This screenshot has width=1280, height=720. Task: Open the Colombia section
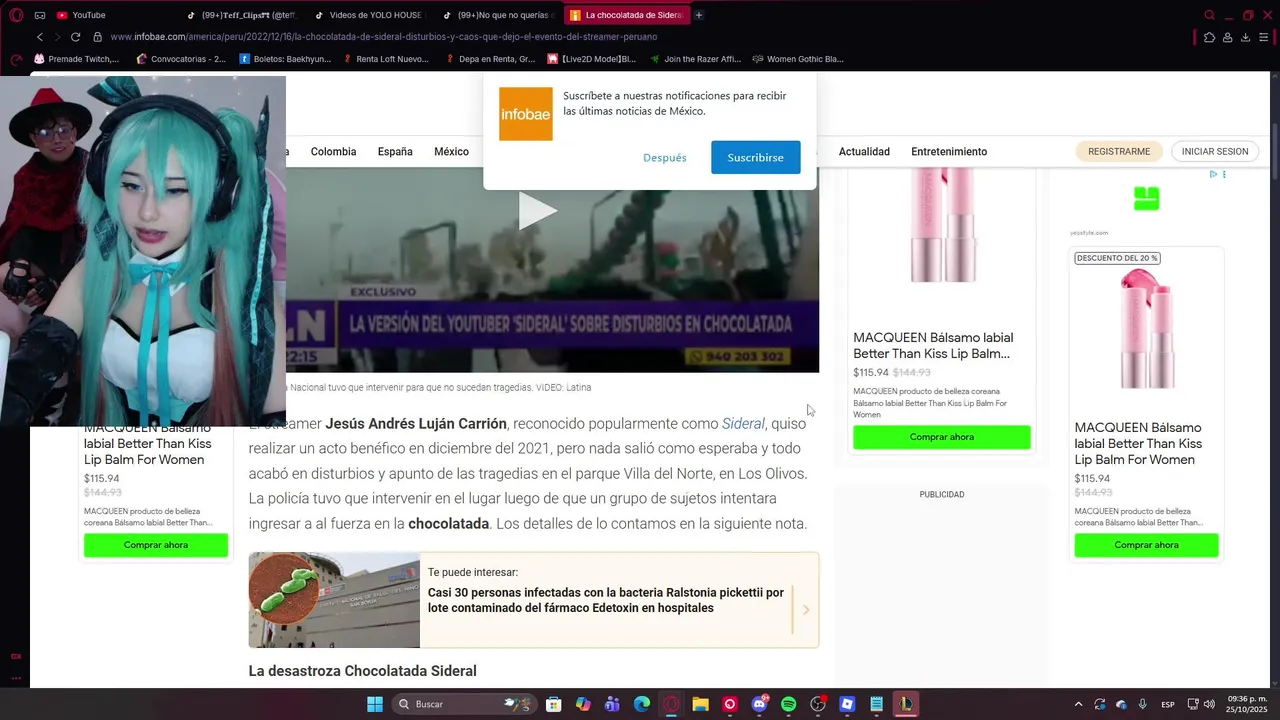tap(333, 152)
